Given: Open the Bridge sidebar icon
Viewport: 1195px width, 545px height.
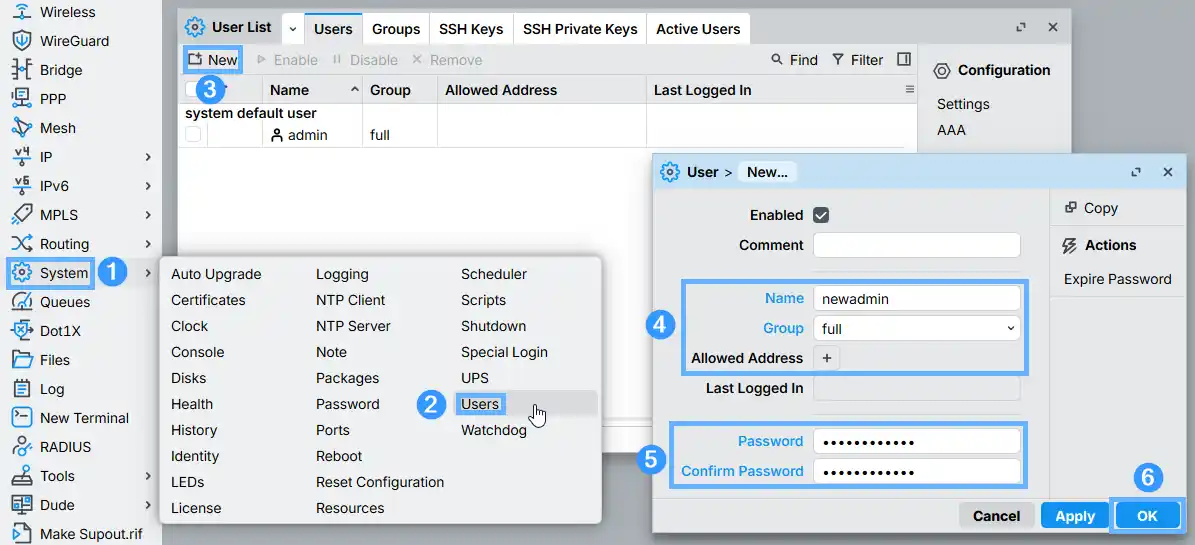Looking at the screenshot, I should [x=22, y=69].
